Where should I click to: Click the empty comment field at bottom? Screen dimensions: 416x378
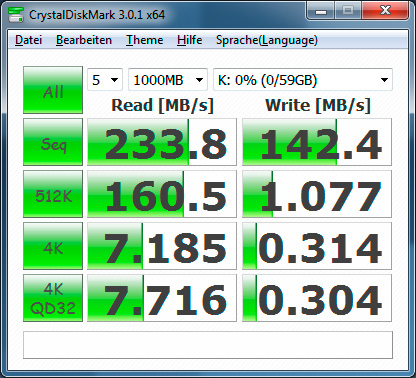coord(208,345)
